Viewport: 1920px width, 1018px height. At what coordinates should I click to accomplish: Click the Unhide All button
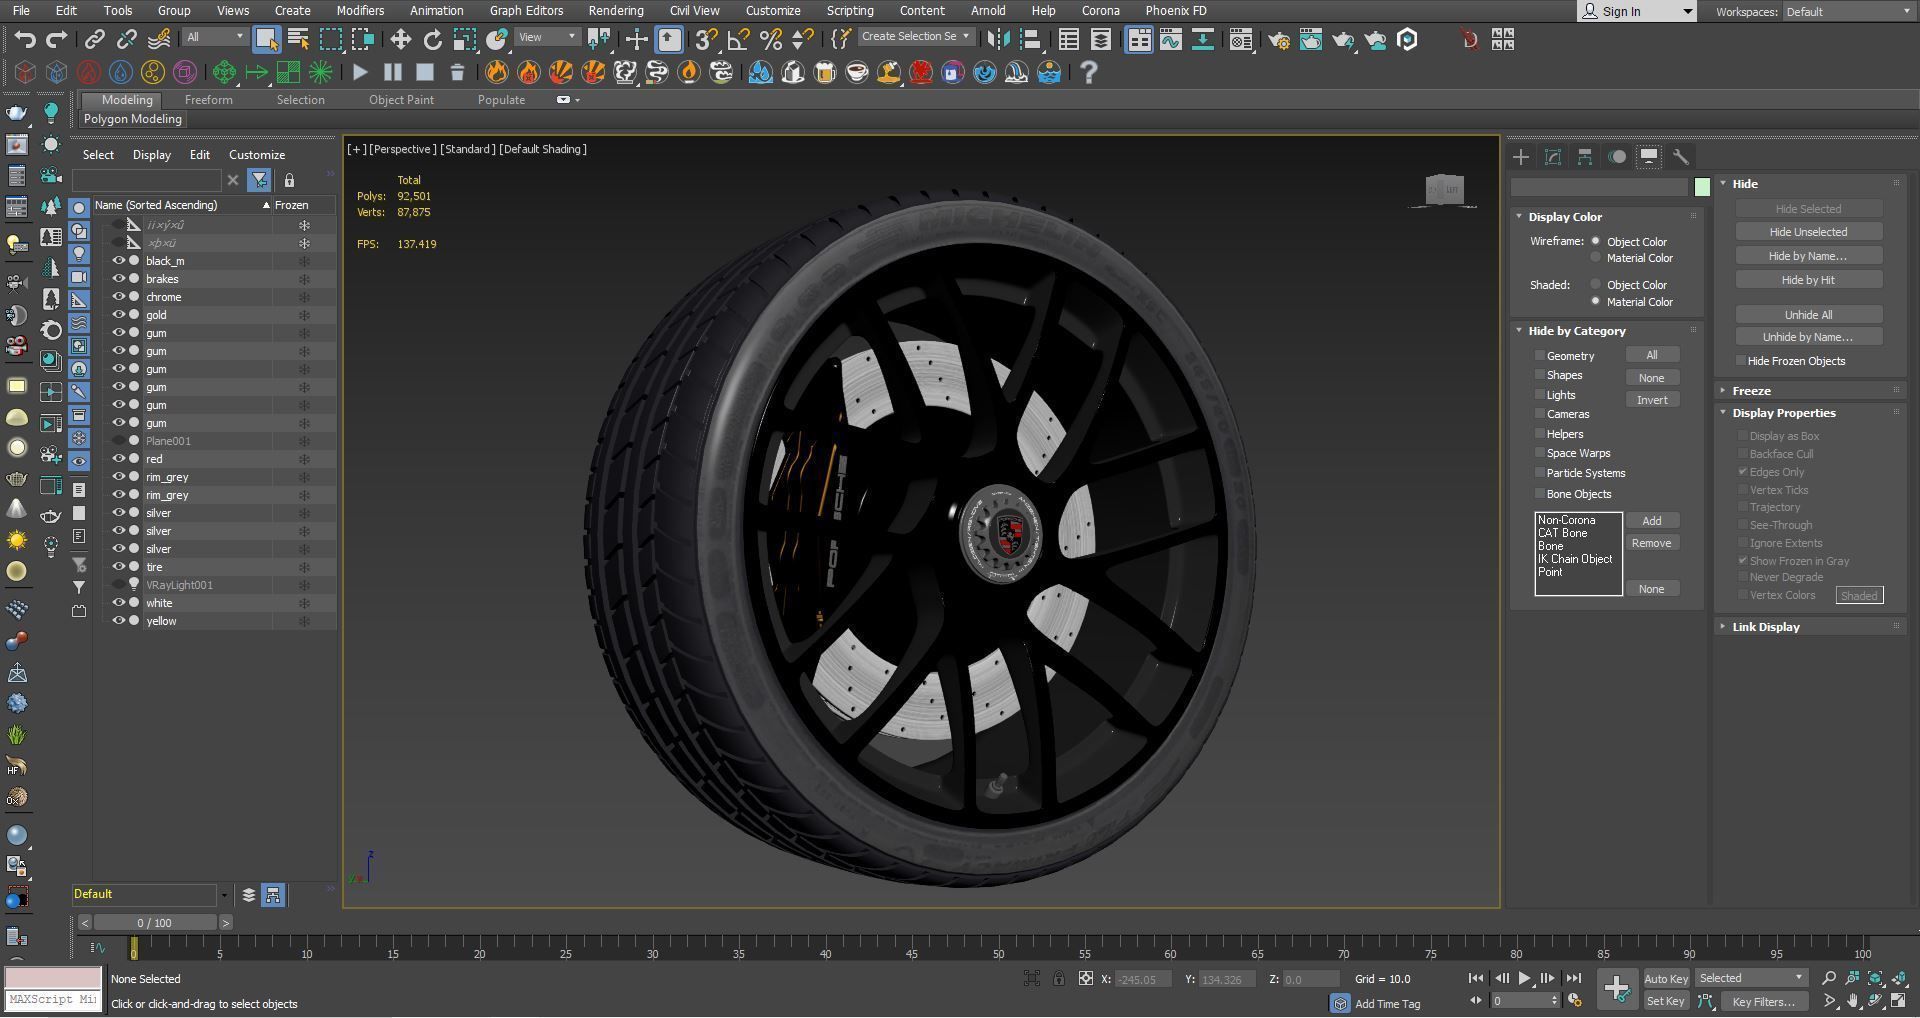1808,315
